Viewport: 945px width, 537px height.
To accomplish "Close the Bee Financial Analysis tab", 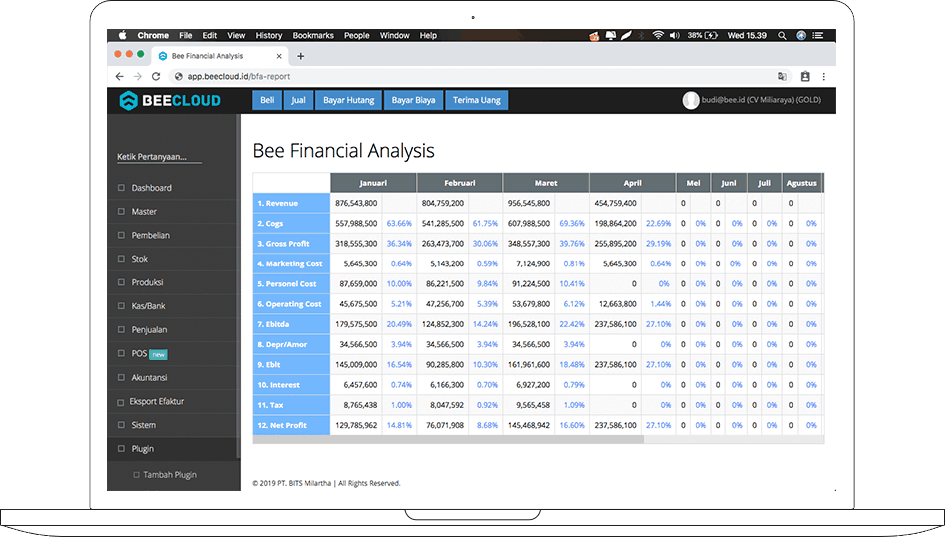I will coord(279,56).
